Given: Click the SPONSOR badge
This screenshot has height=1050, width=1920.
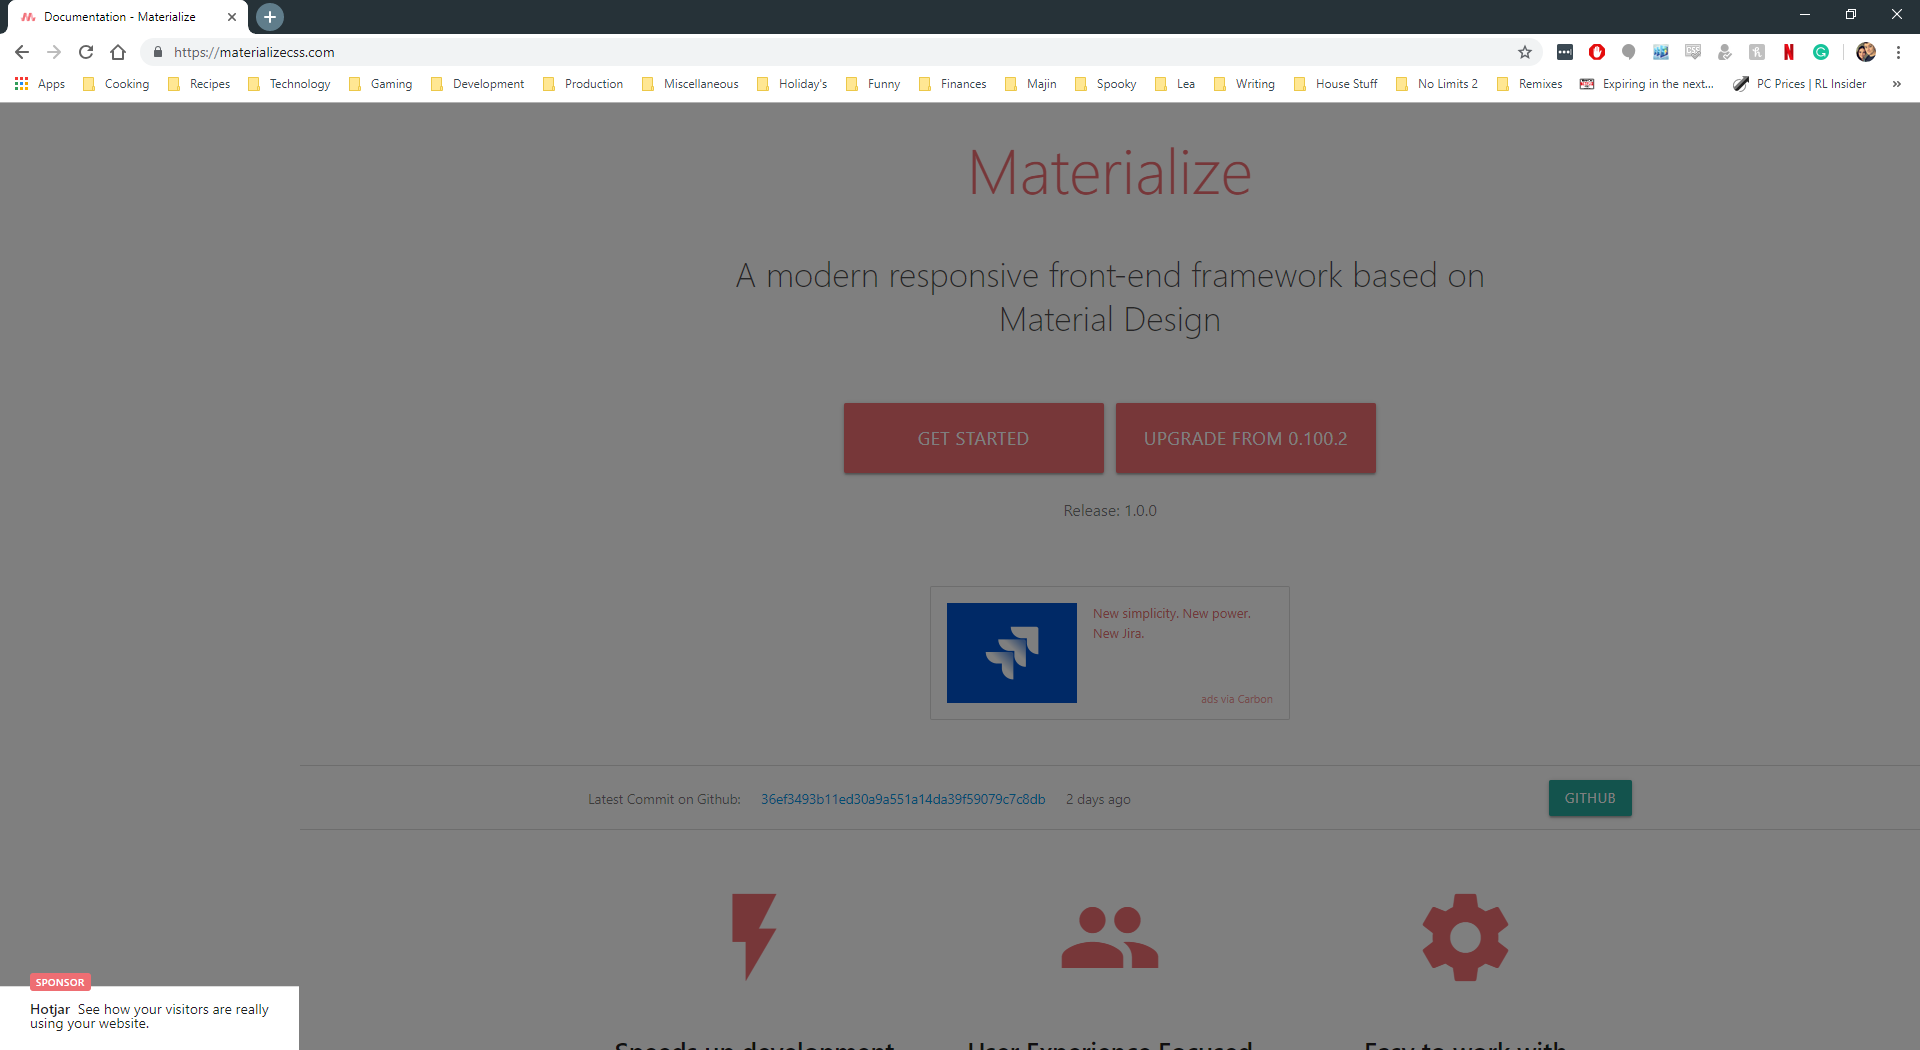Looking at the screenshot, I should click(x=60, y=982).
